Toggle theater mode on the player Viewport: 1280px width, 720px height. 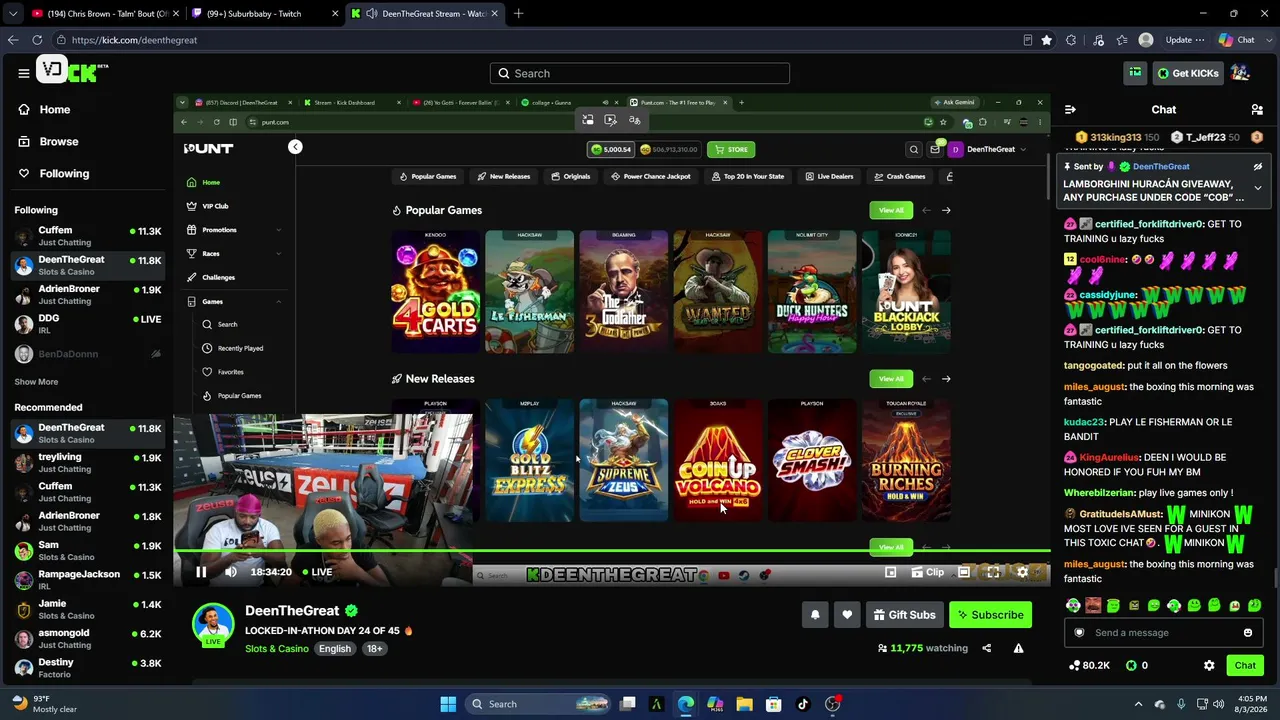pyautogui.click(x=964, y=572)
